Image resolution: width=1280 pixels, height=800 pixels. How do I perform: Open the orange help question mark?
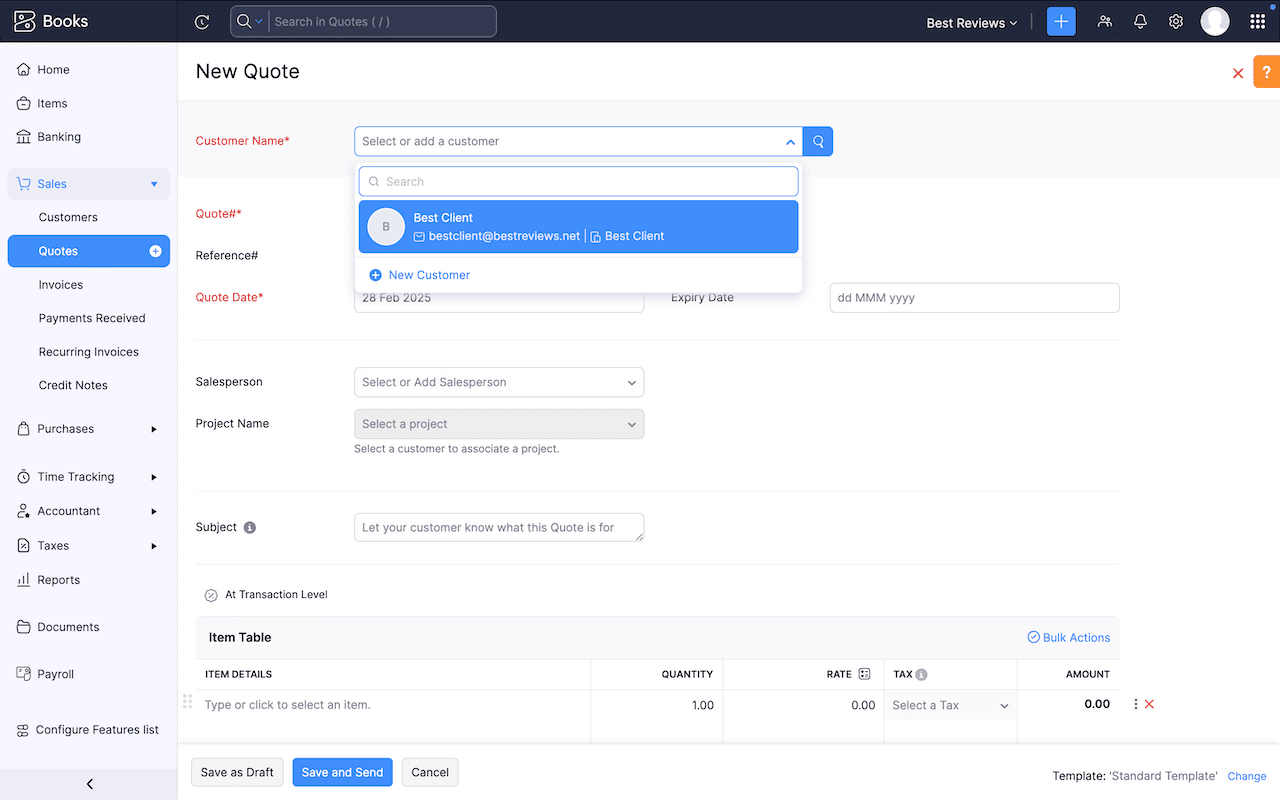click(1266, 72)
